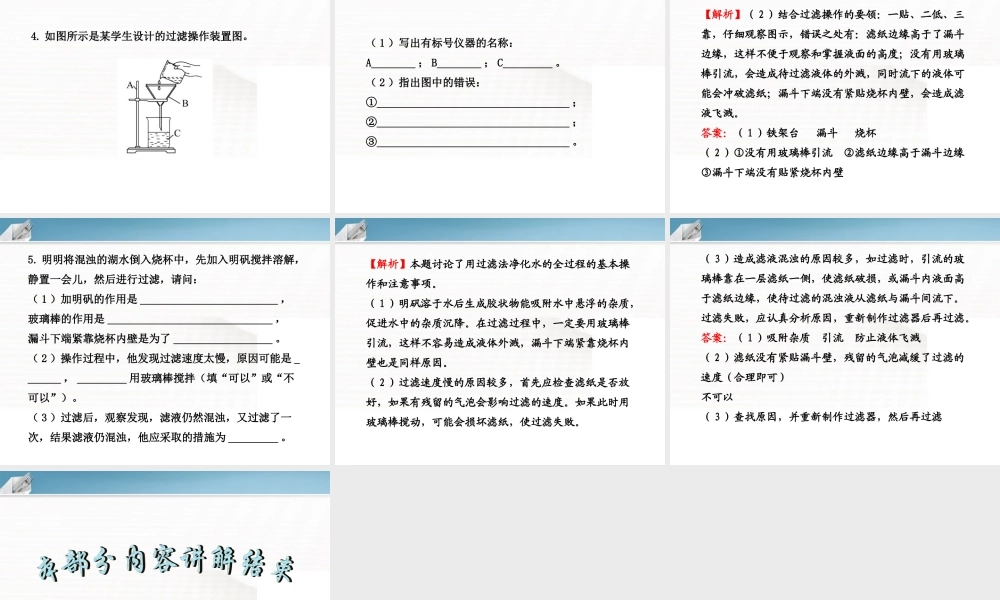Open the slide titled 4. 如图所示是某学生设计的过滤操作装置图
The width and height of the screenshot is (1000, 600).
[165, 106]
